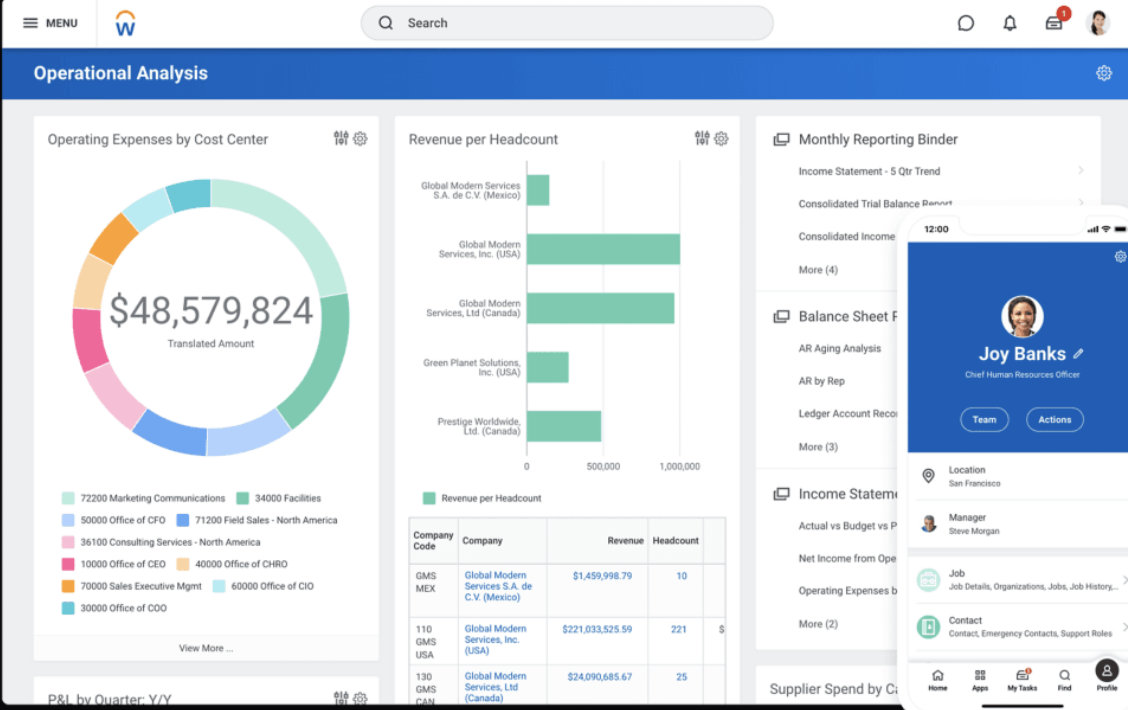Toggle the 34000 Facilities legend item

point(278,498)
